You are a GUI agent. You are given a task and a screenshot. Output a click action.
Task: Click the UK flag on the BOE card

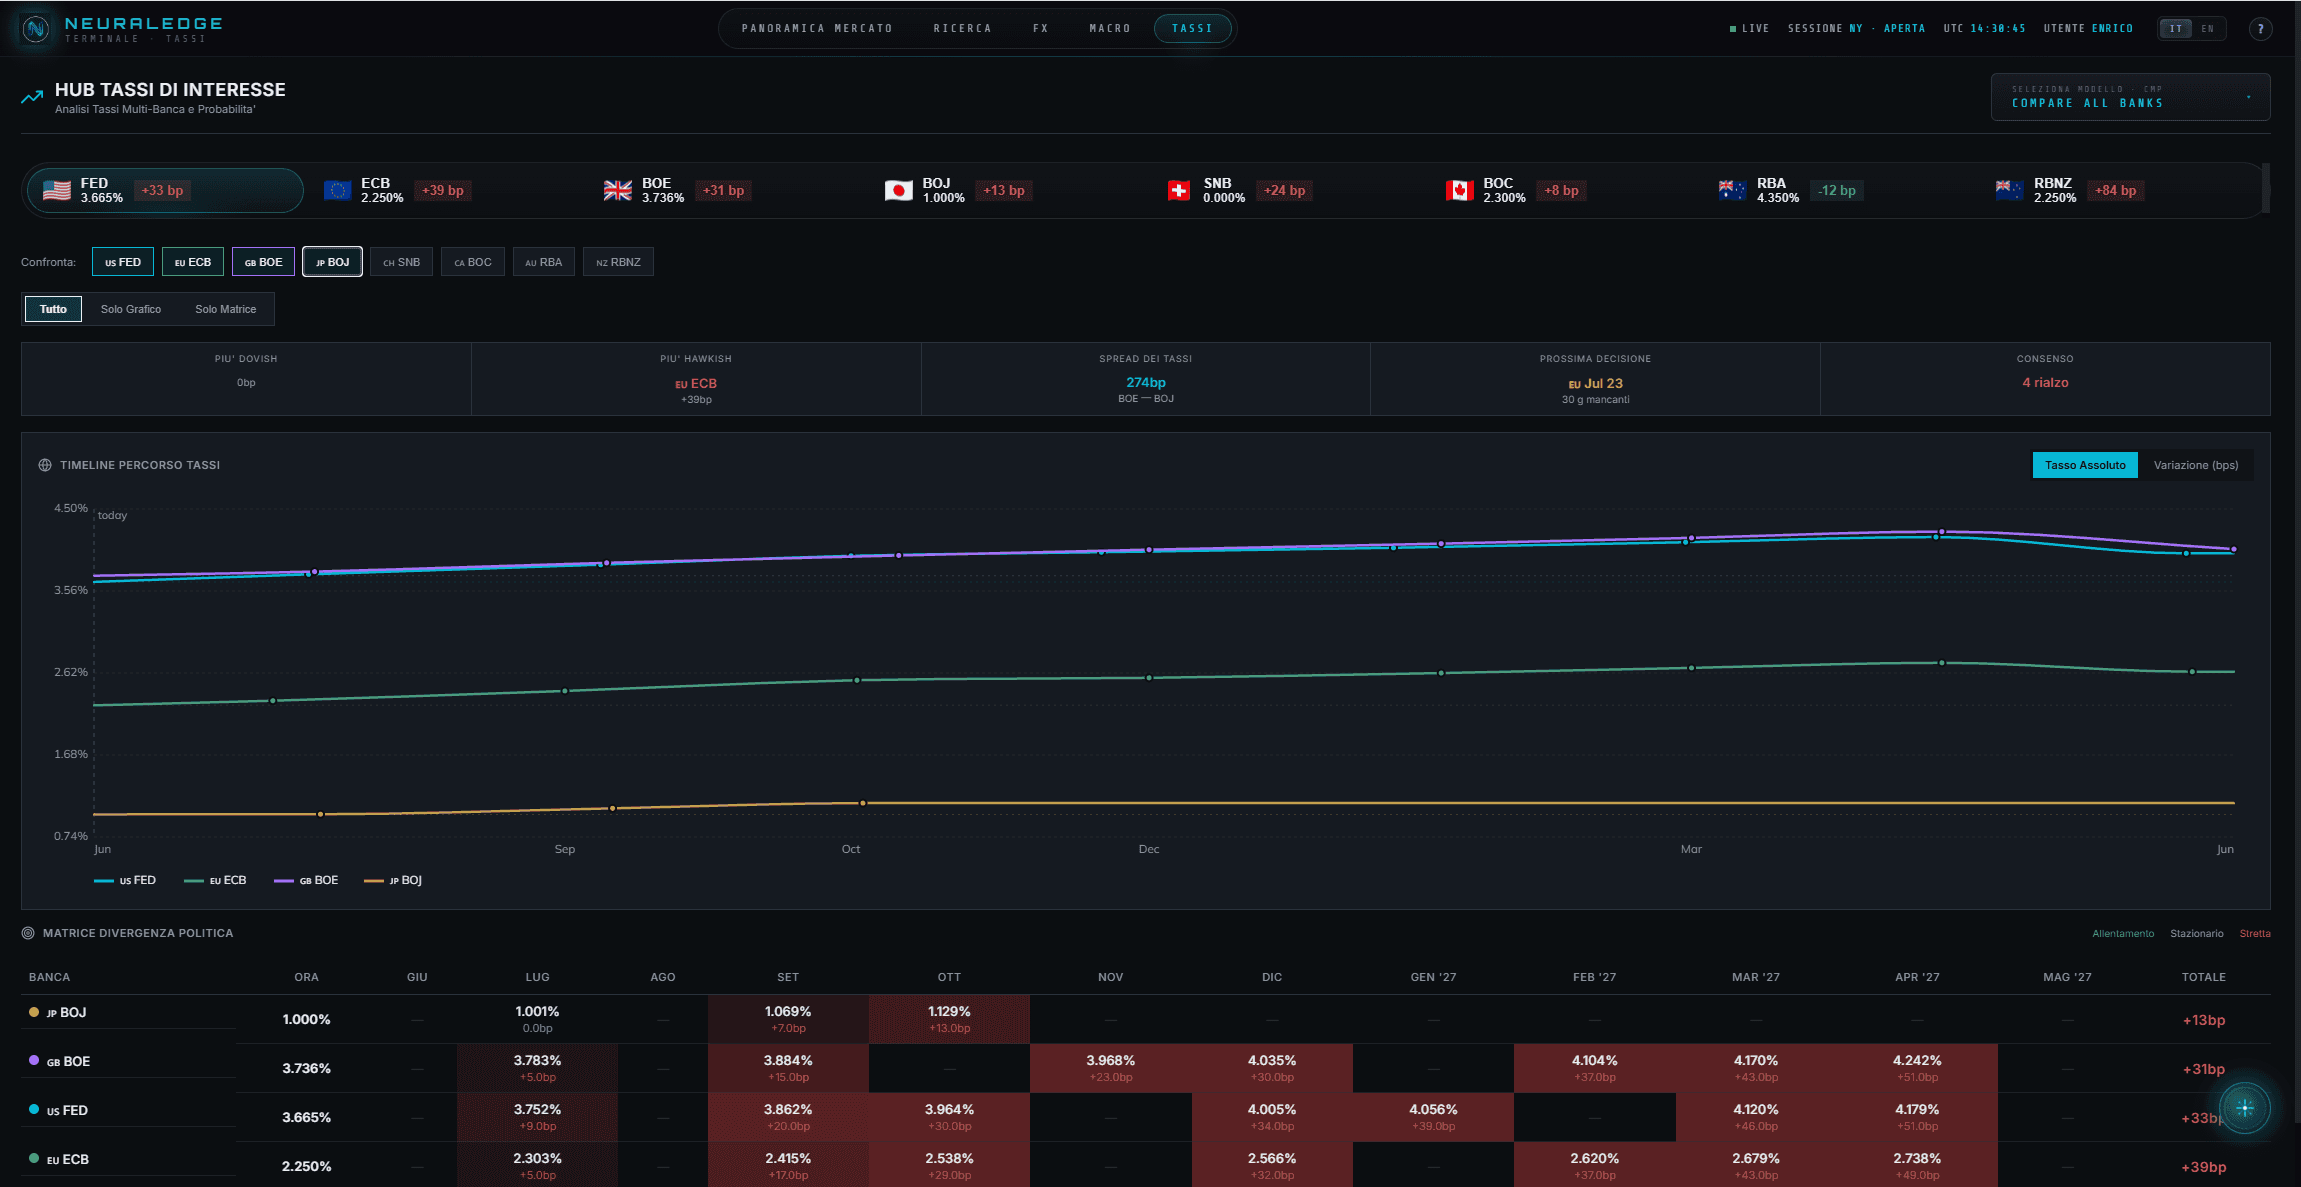click(x=618, y=190)
